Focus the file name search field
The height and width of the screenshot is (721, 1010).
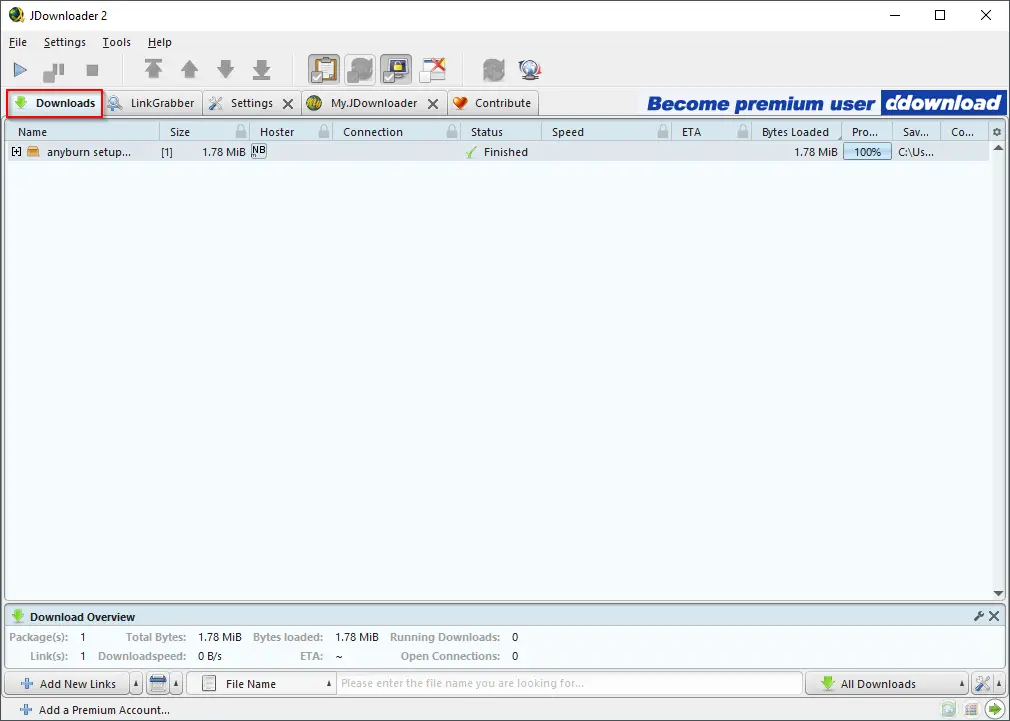571,683
